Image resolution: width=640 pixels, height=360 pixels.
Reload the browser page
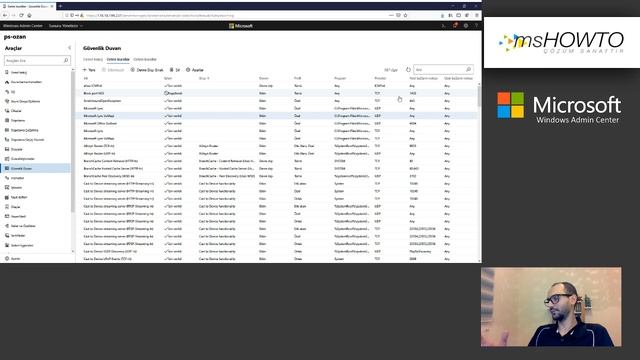click(x=21, y=15)
